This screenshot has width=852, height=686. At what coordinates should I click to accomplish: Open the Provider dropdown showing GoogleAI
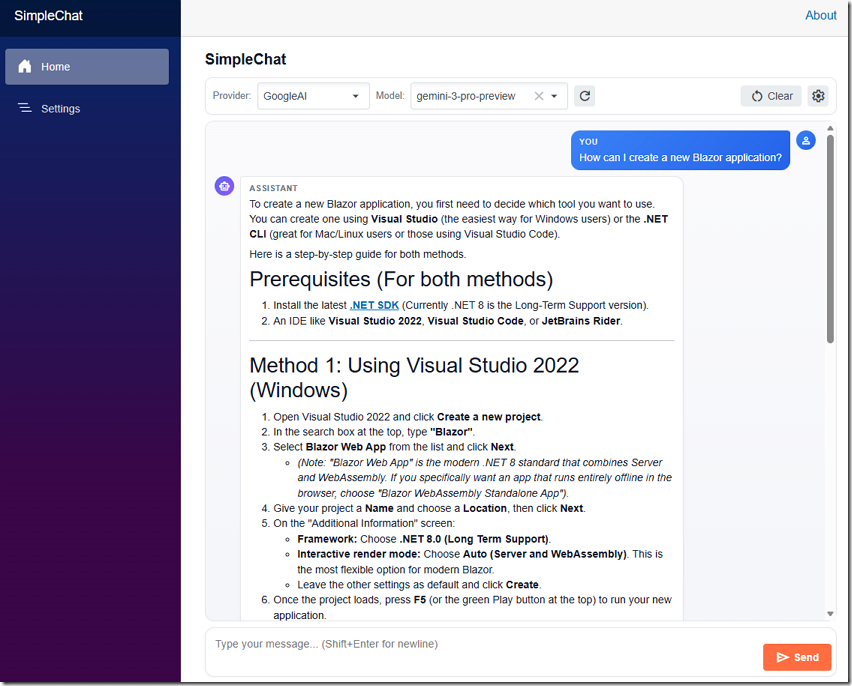(314, 96)
